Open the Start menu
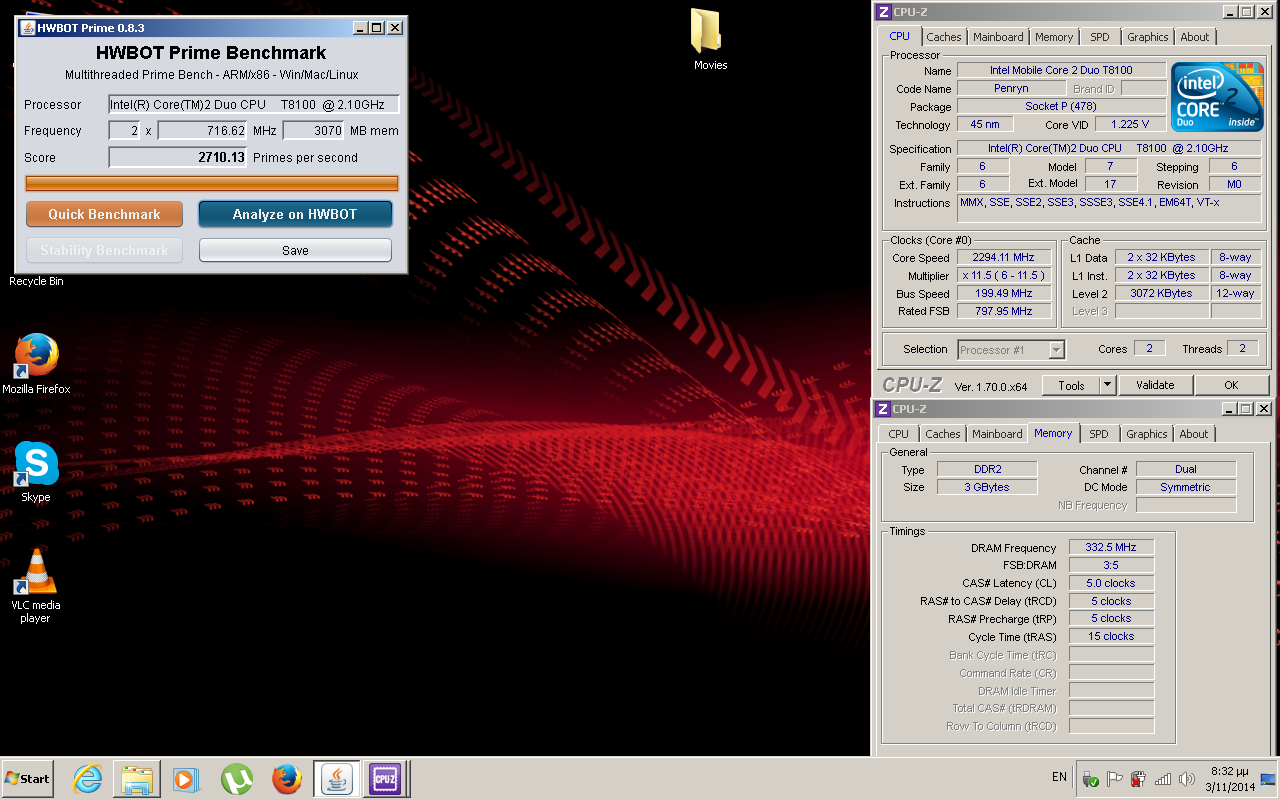 (27, 778)
